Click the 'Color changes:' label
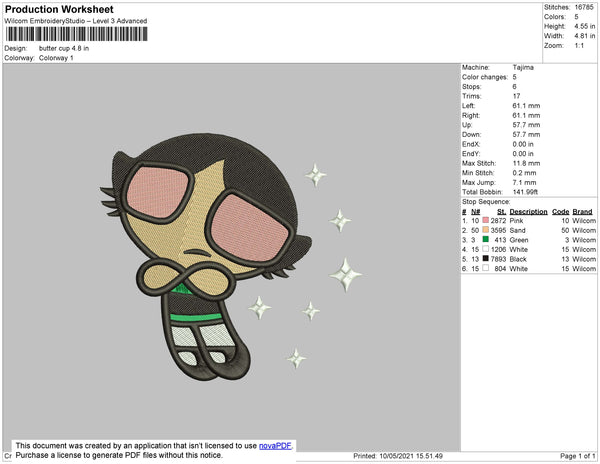 [x=485, y=77]
